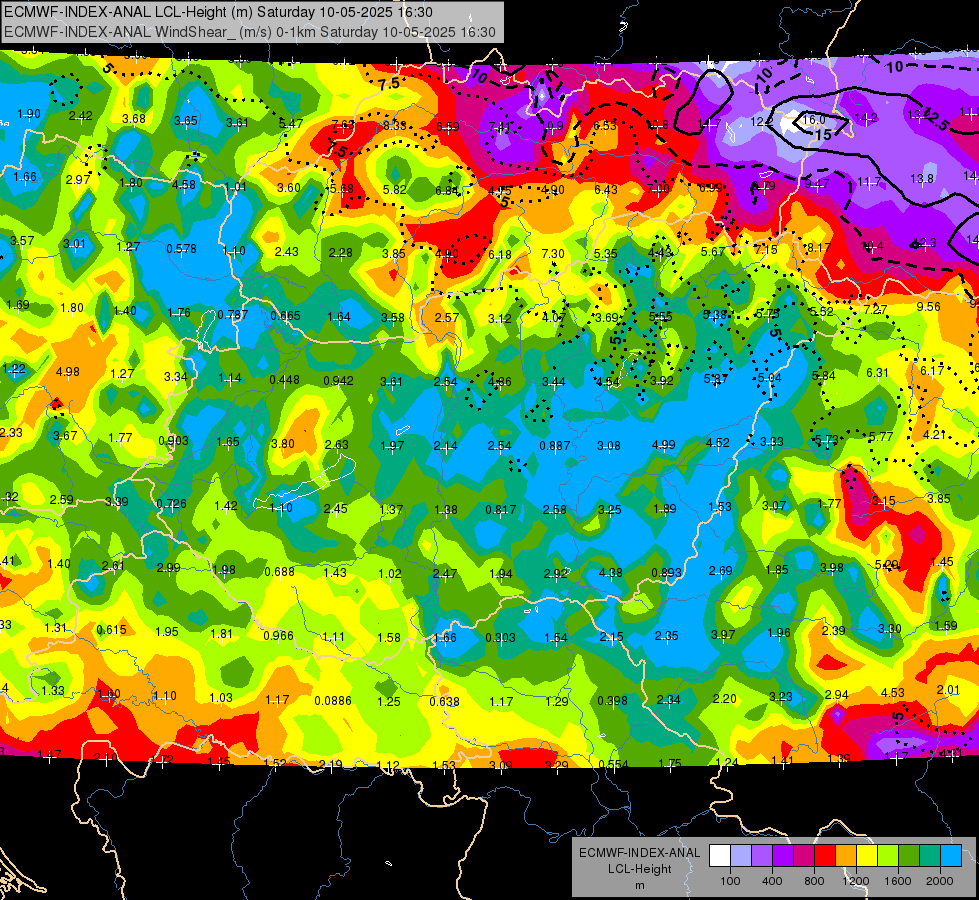Click the wind shear value 8.17
979x900 pixels.
pos(819,247)
